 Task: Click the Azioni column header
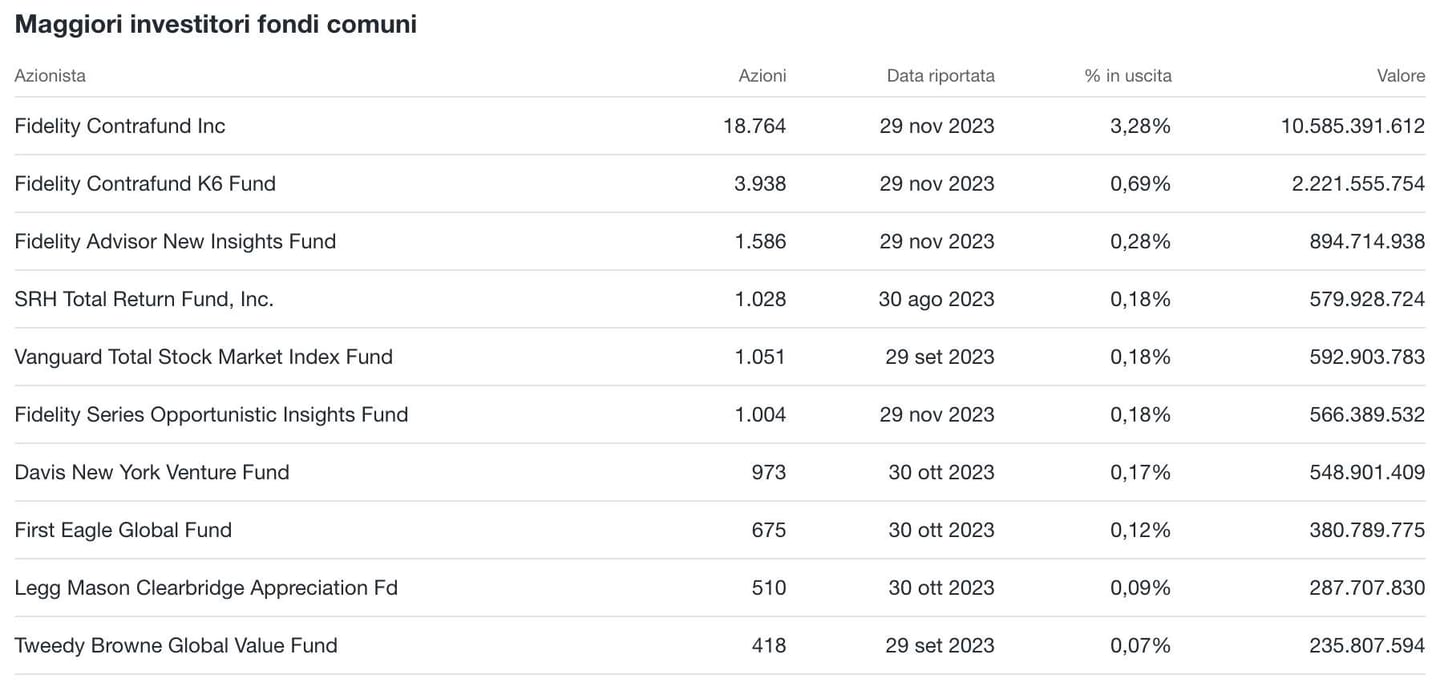coord(762,76)
